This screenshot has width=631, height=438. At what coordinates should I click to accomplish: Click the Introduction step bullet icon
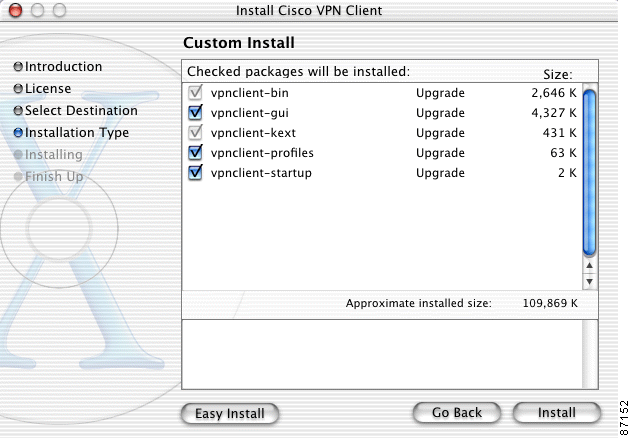coord(18,67)
